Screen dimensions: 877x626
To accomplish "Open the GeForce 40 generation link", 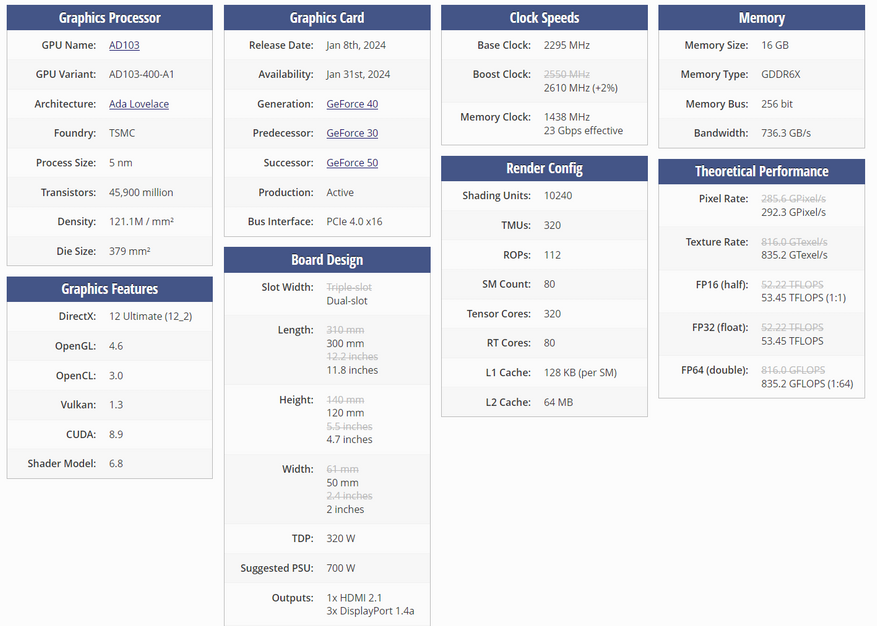I will coord(352,104).
